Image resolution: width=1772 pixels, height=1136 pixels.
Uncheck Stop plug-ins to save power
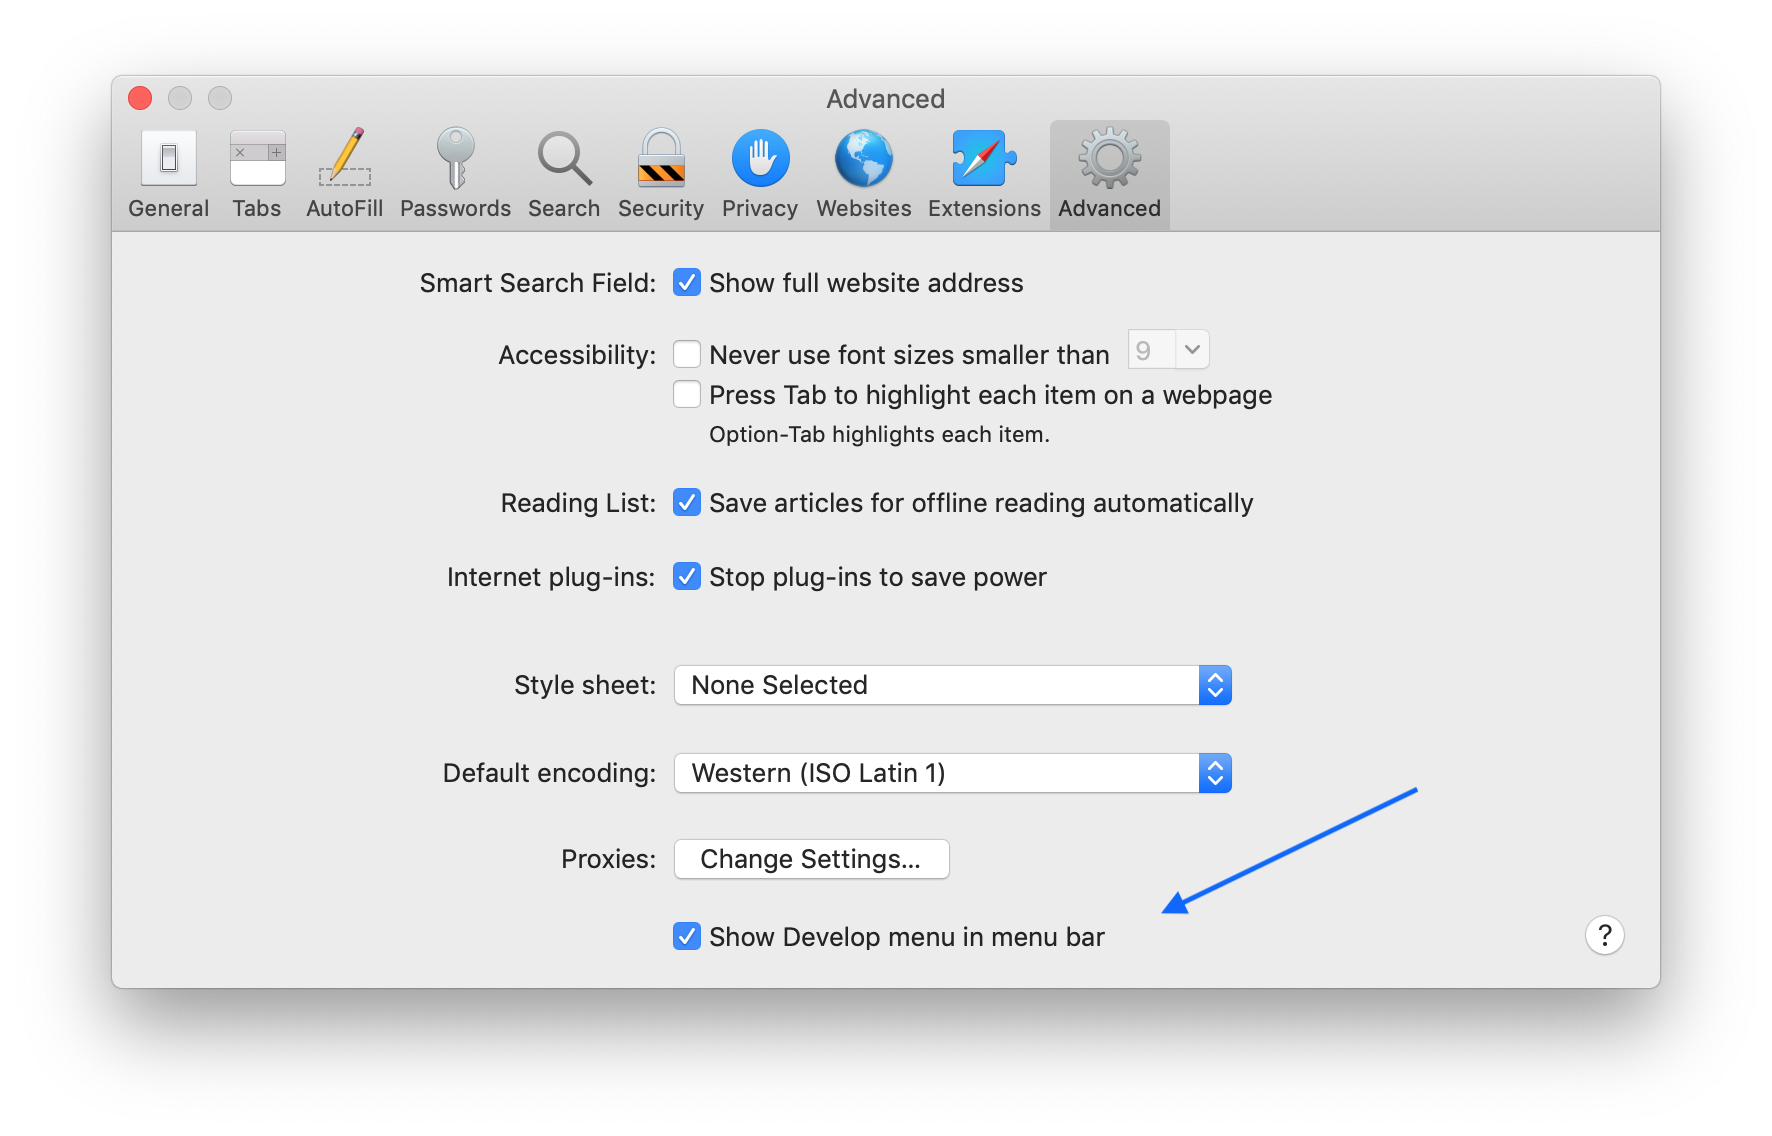click(687, 576)
